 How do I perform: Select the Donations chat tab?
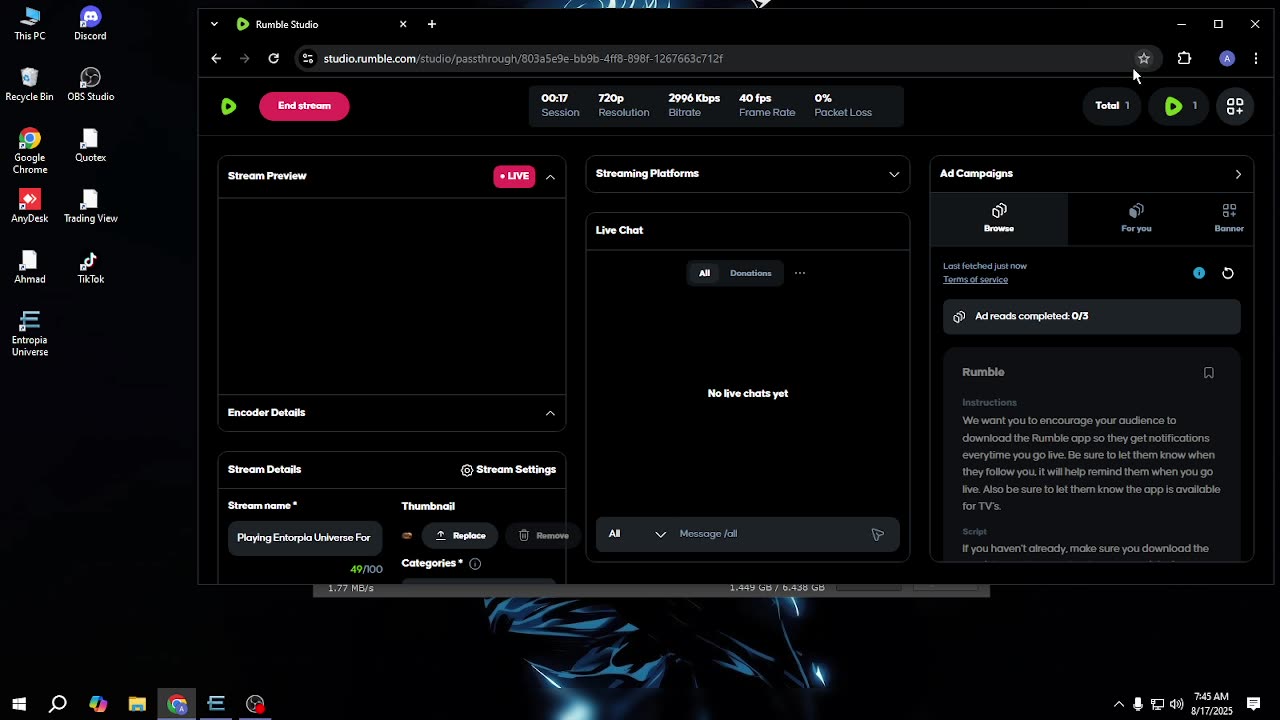(750, 273)
